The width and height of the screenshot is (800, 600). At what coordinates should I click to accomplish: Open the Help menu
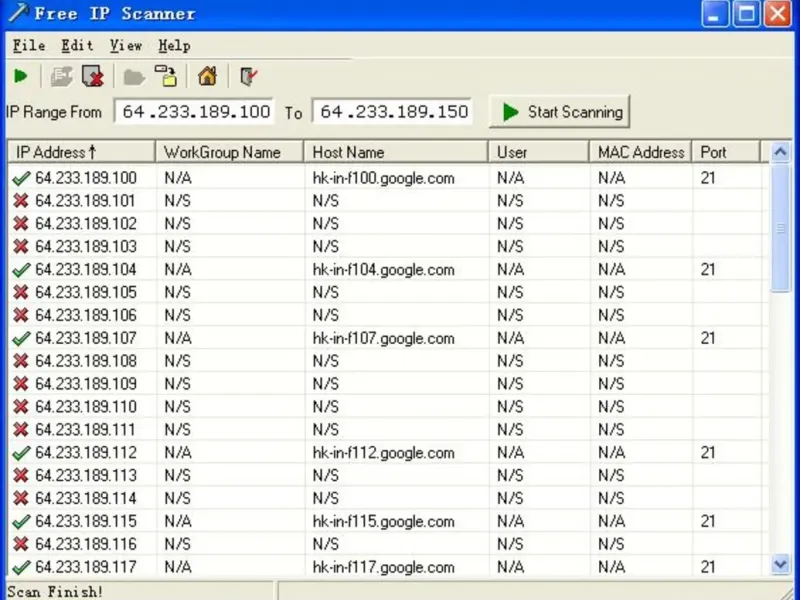tap(174, 45)
